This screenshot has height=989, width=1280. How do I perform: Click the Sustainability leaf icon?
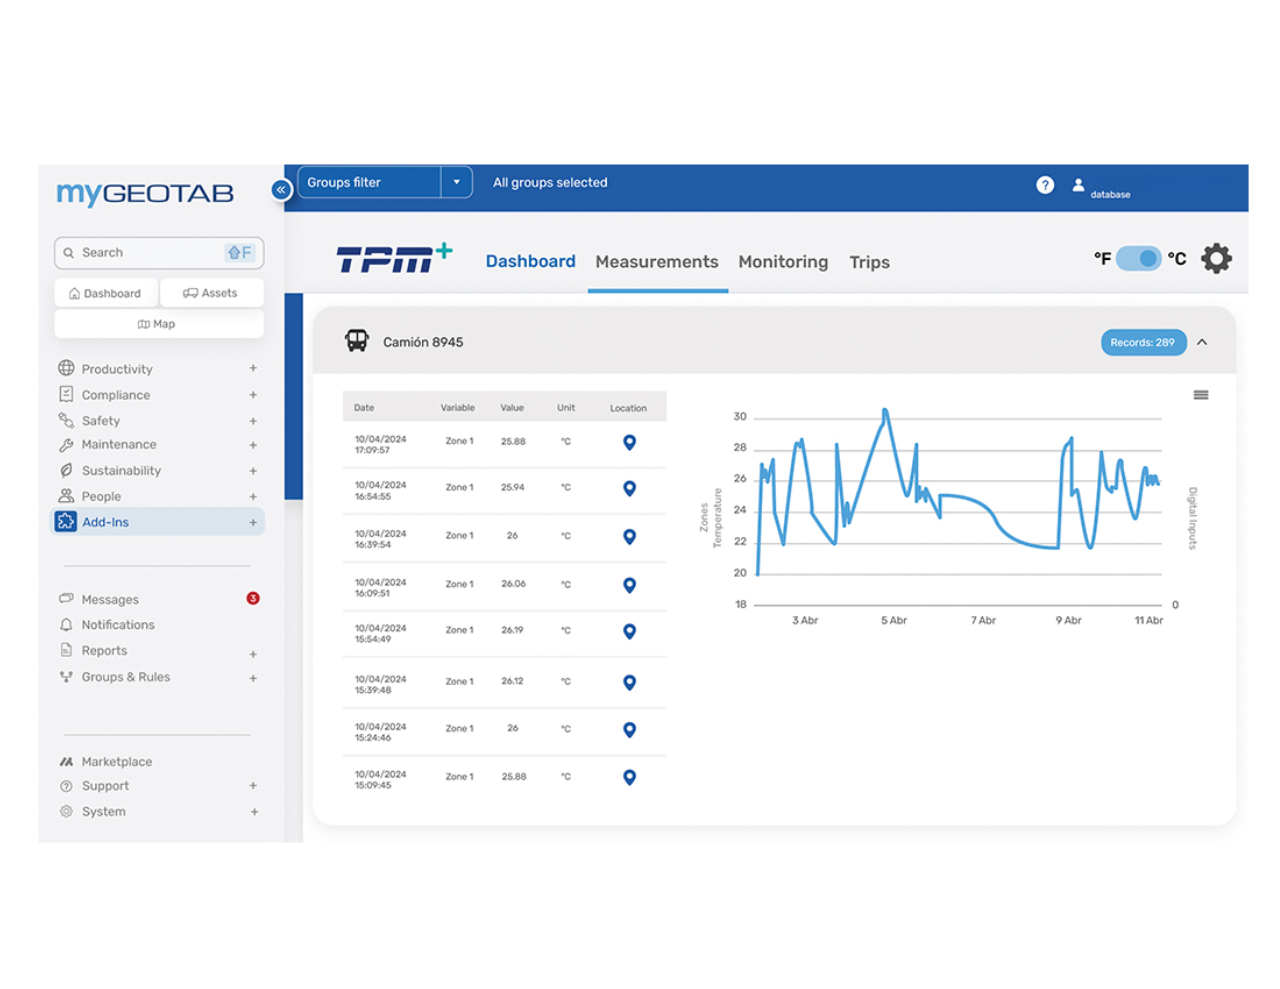(x=66, y=470)
